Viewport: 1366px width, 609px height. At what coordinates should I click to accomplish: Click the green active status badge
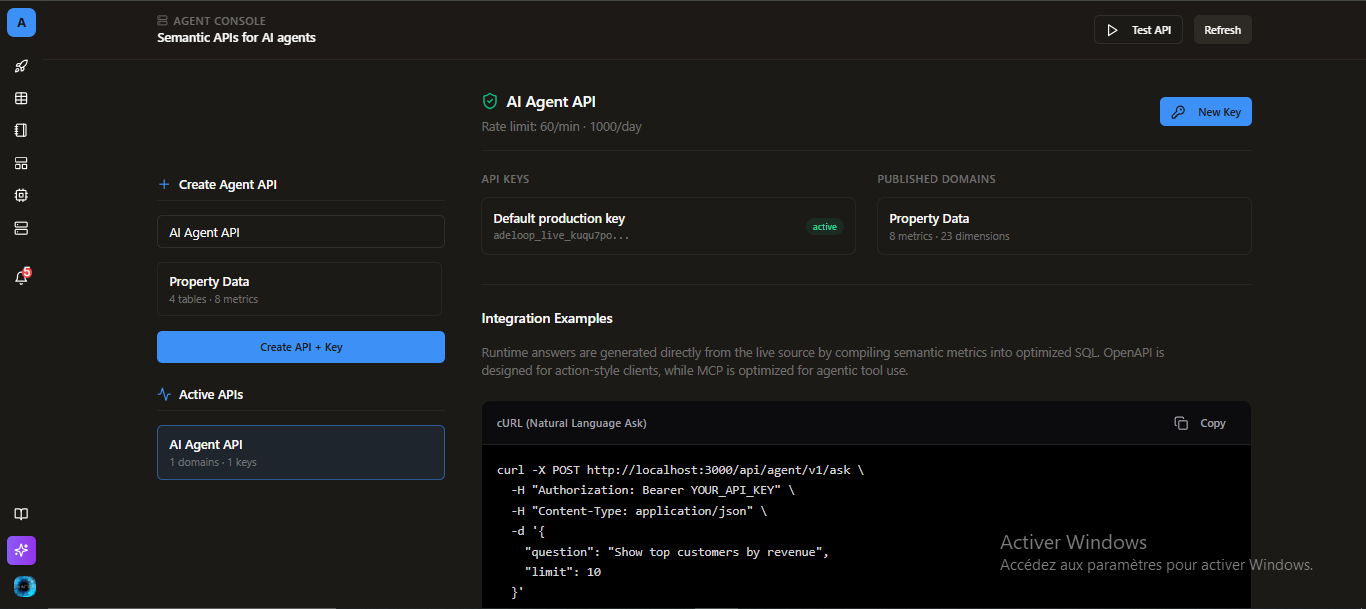825,227
